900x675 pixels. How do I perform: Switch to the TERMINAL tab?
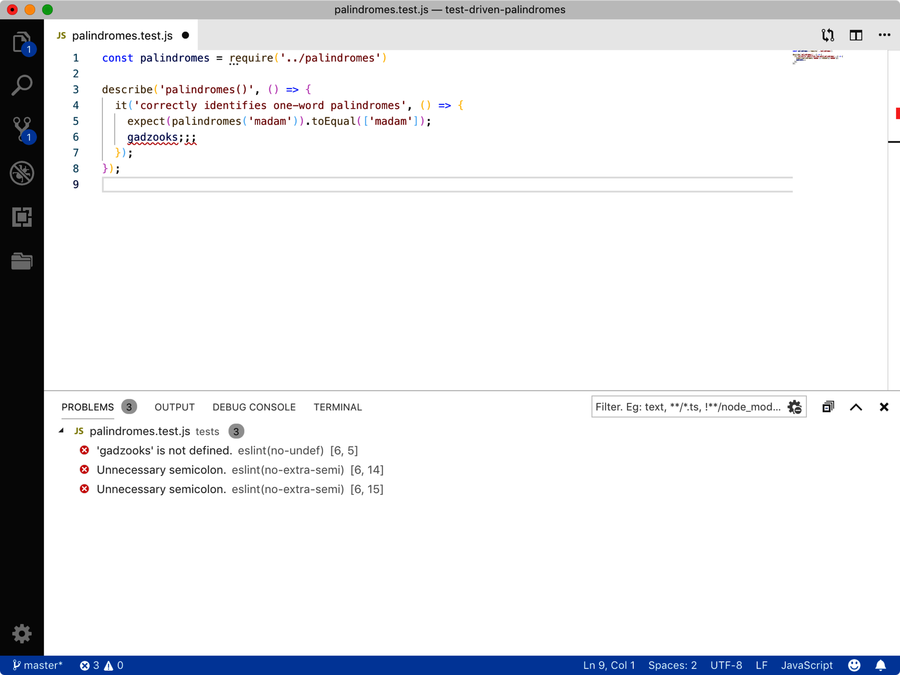point(337,407)
